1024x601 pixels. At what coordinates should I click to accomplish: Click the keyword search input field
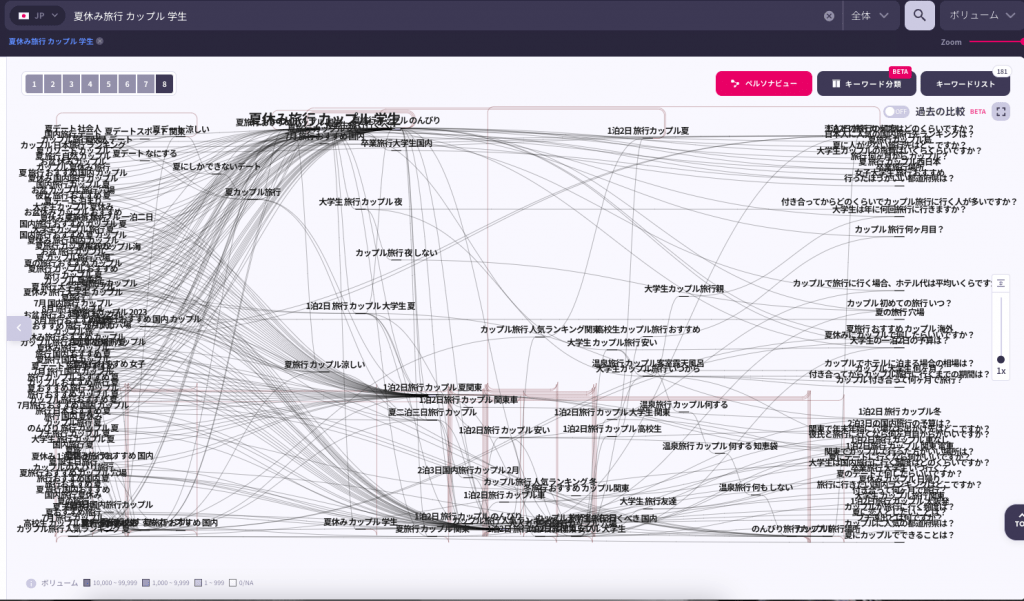pos(440,16)
